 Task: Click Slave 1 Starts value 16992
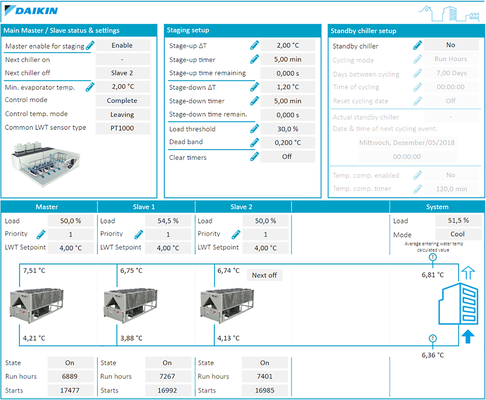168,390
